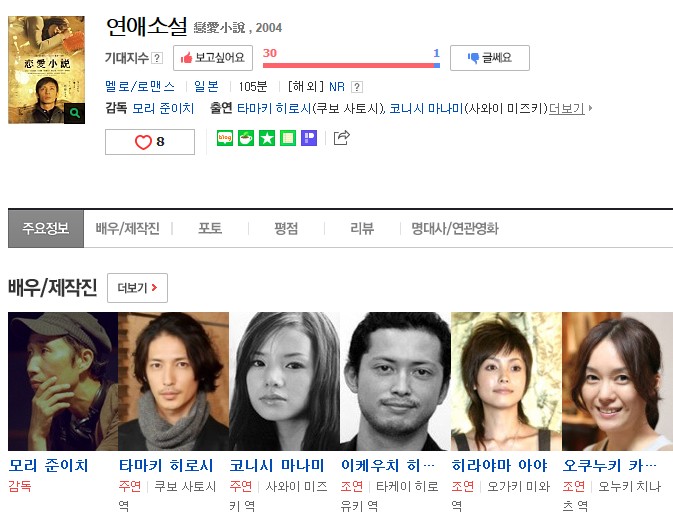Viewport: 673px width, 522px height.
Task: Click the magnifier icon on the movie poster
Action: click(x=74, y=113)
